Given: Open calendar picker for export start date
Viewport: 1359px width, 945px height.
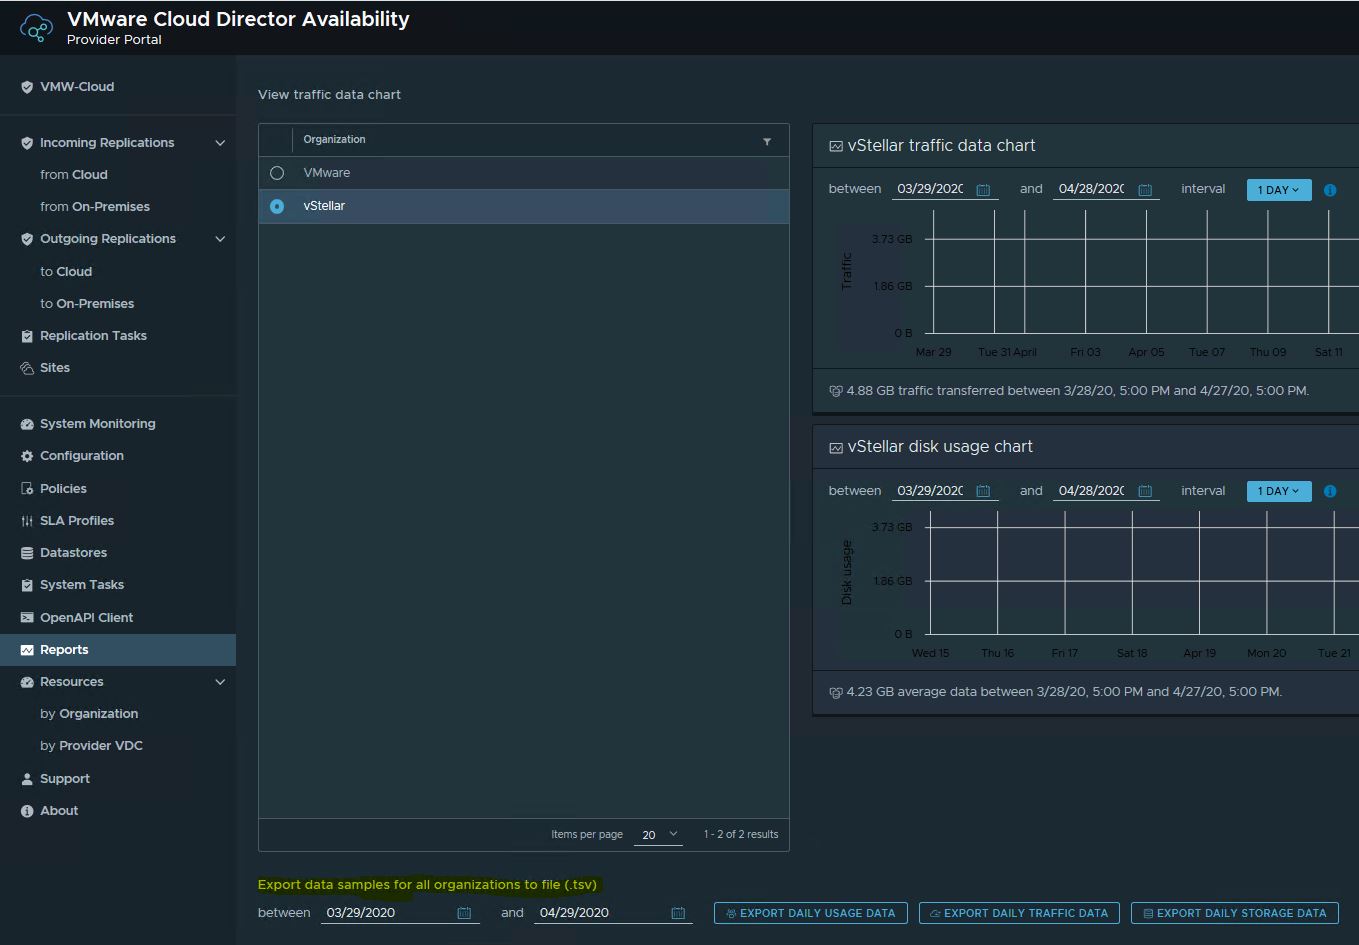Looking at the screenshot, I should tap(464, 913).
